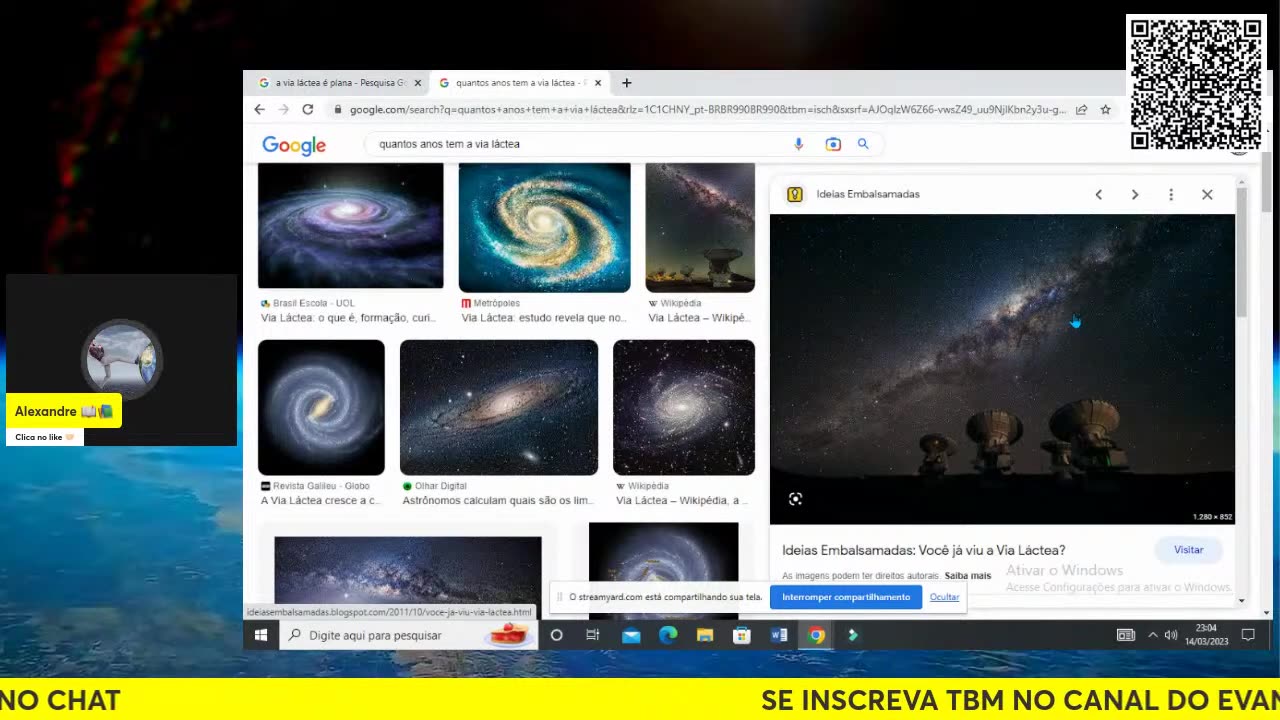This screenshot has width=1280, height=720.
Task: Open the Google logo homepage link
Action: click(294, 145)
